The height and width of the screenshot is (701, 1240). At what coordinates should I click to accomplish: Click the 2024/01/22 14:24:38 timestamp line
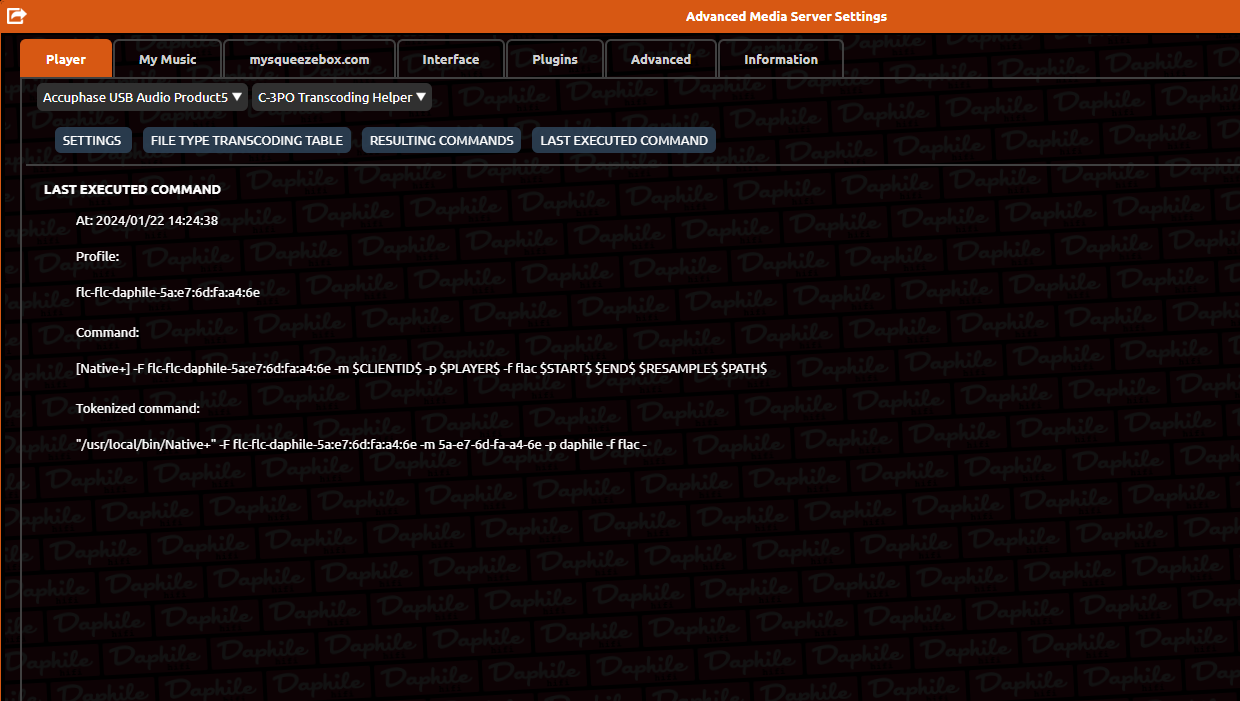point(147,220)
